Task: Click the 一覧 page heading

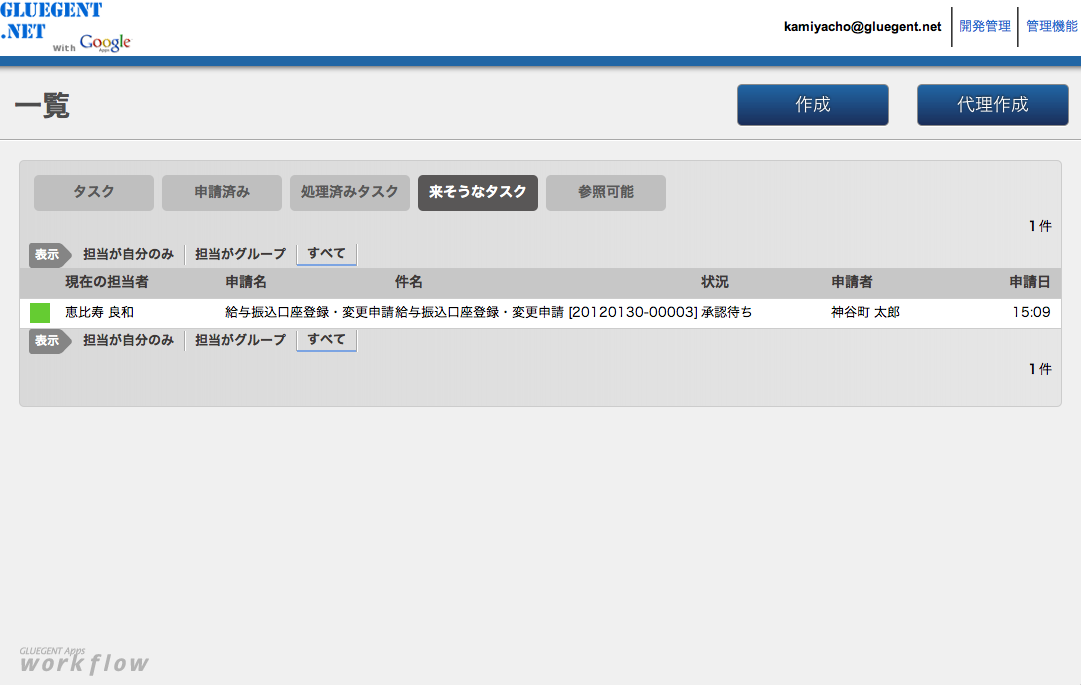Action: click(42, 105)
